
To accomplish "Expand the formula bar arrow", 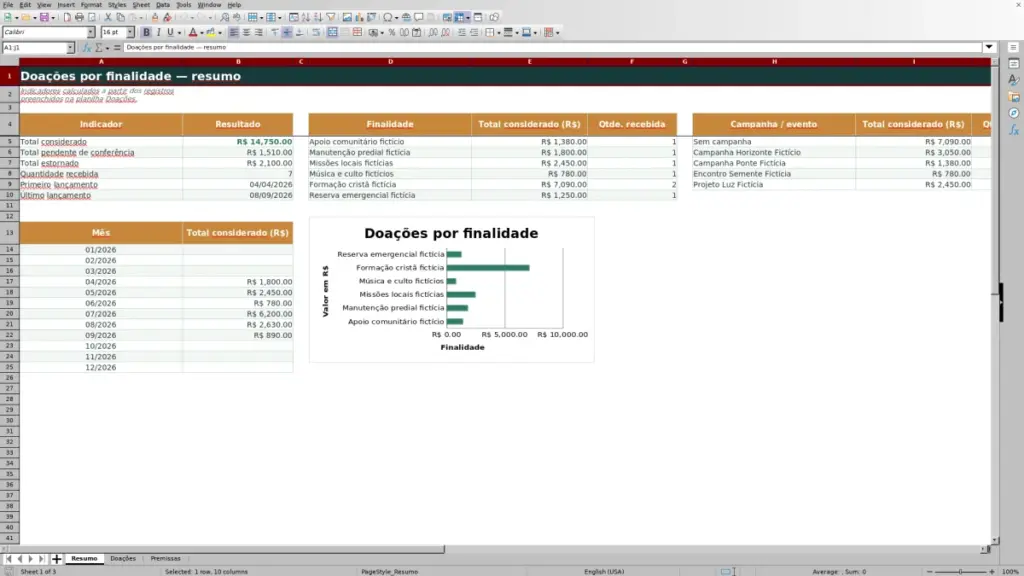I will point(989,47).
